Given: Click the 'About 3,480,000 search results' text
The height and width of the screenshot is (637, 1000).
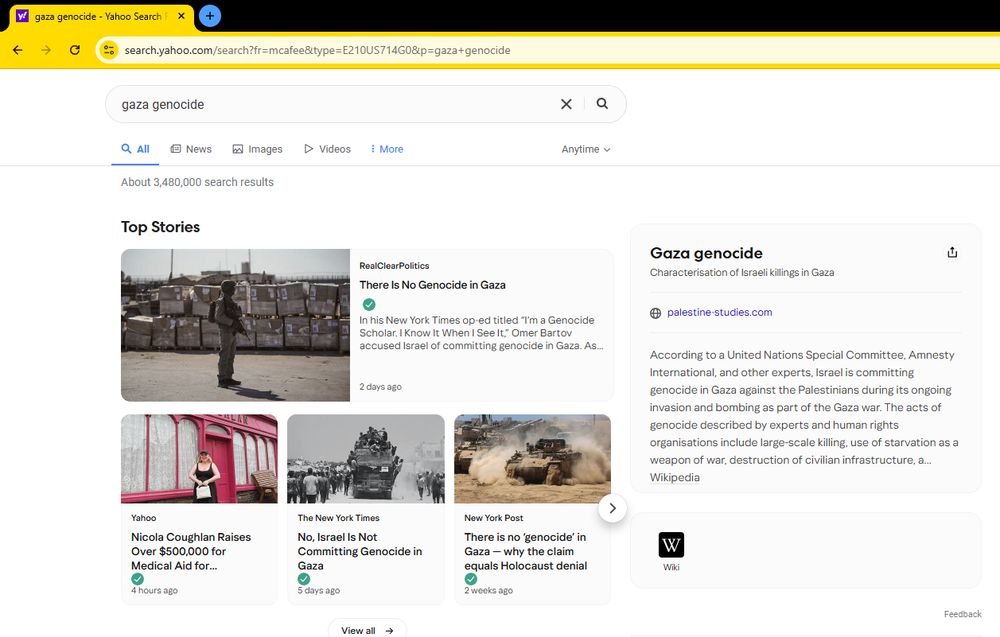Looking at the screenshot, I should (197, 182).
